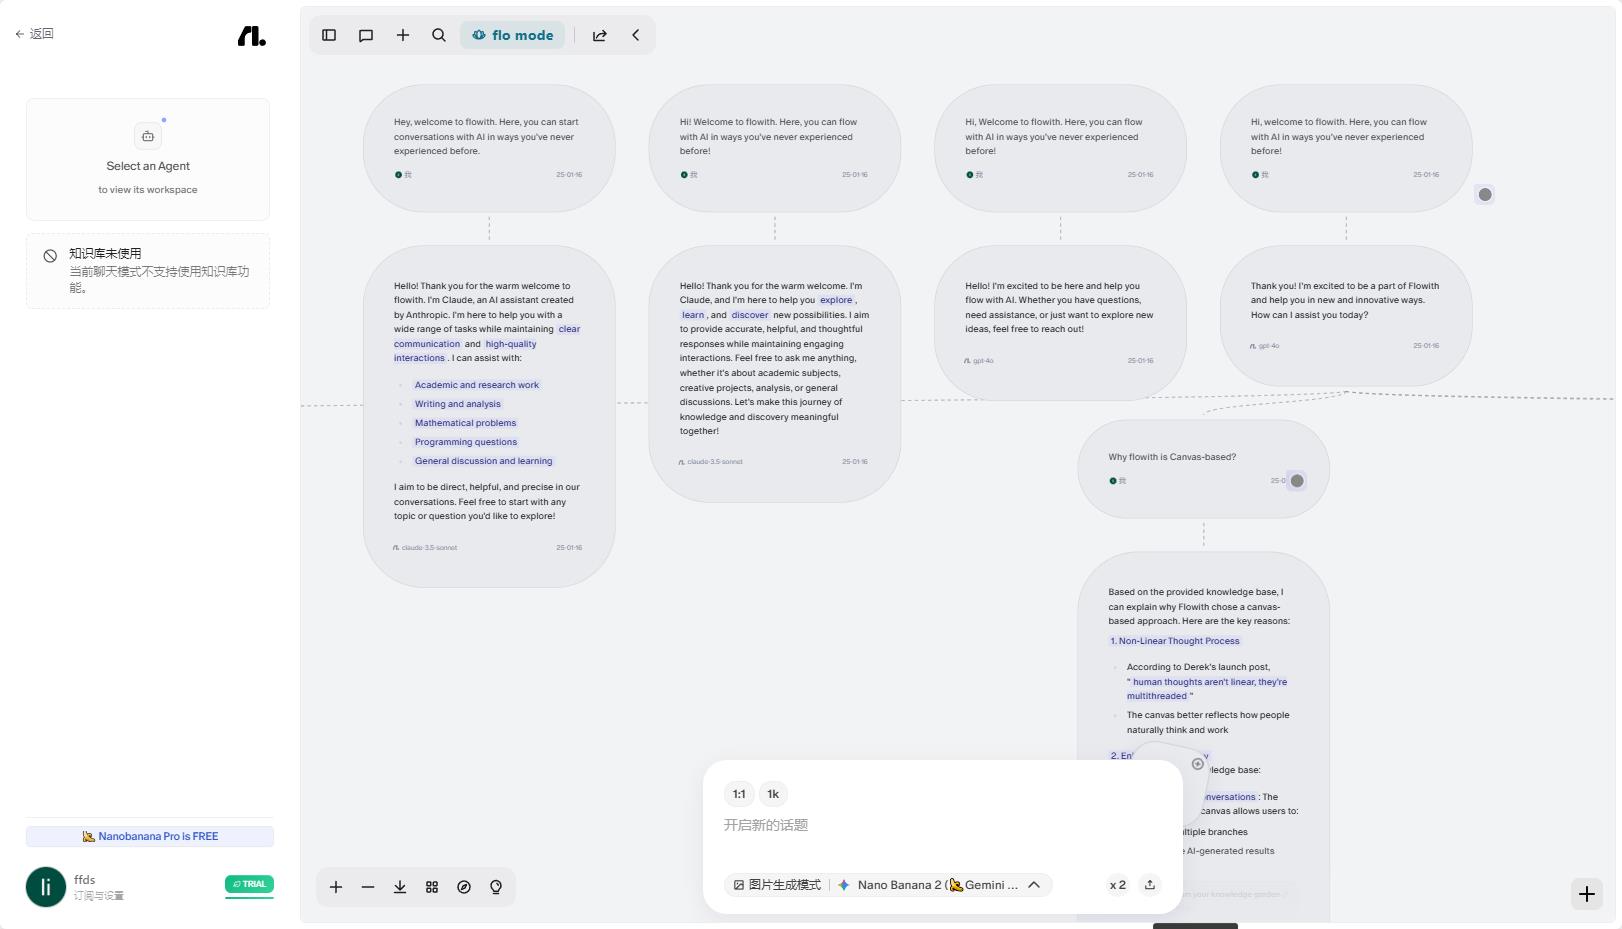This screenshot has width=1622, height=929.
Task: Collapse the top toolbar with the chevron
Action: [x=636, y=35]
